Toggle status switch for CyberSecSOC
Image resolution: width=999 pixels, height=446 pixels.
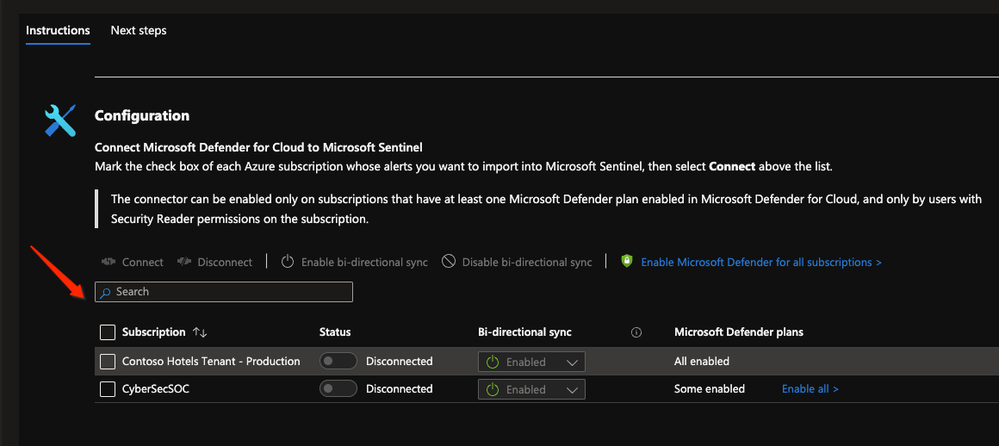click(338, 389)
